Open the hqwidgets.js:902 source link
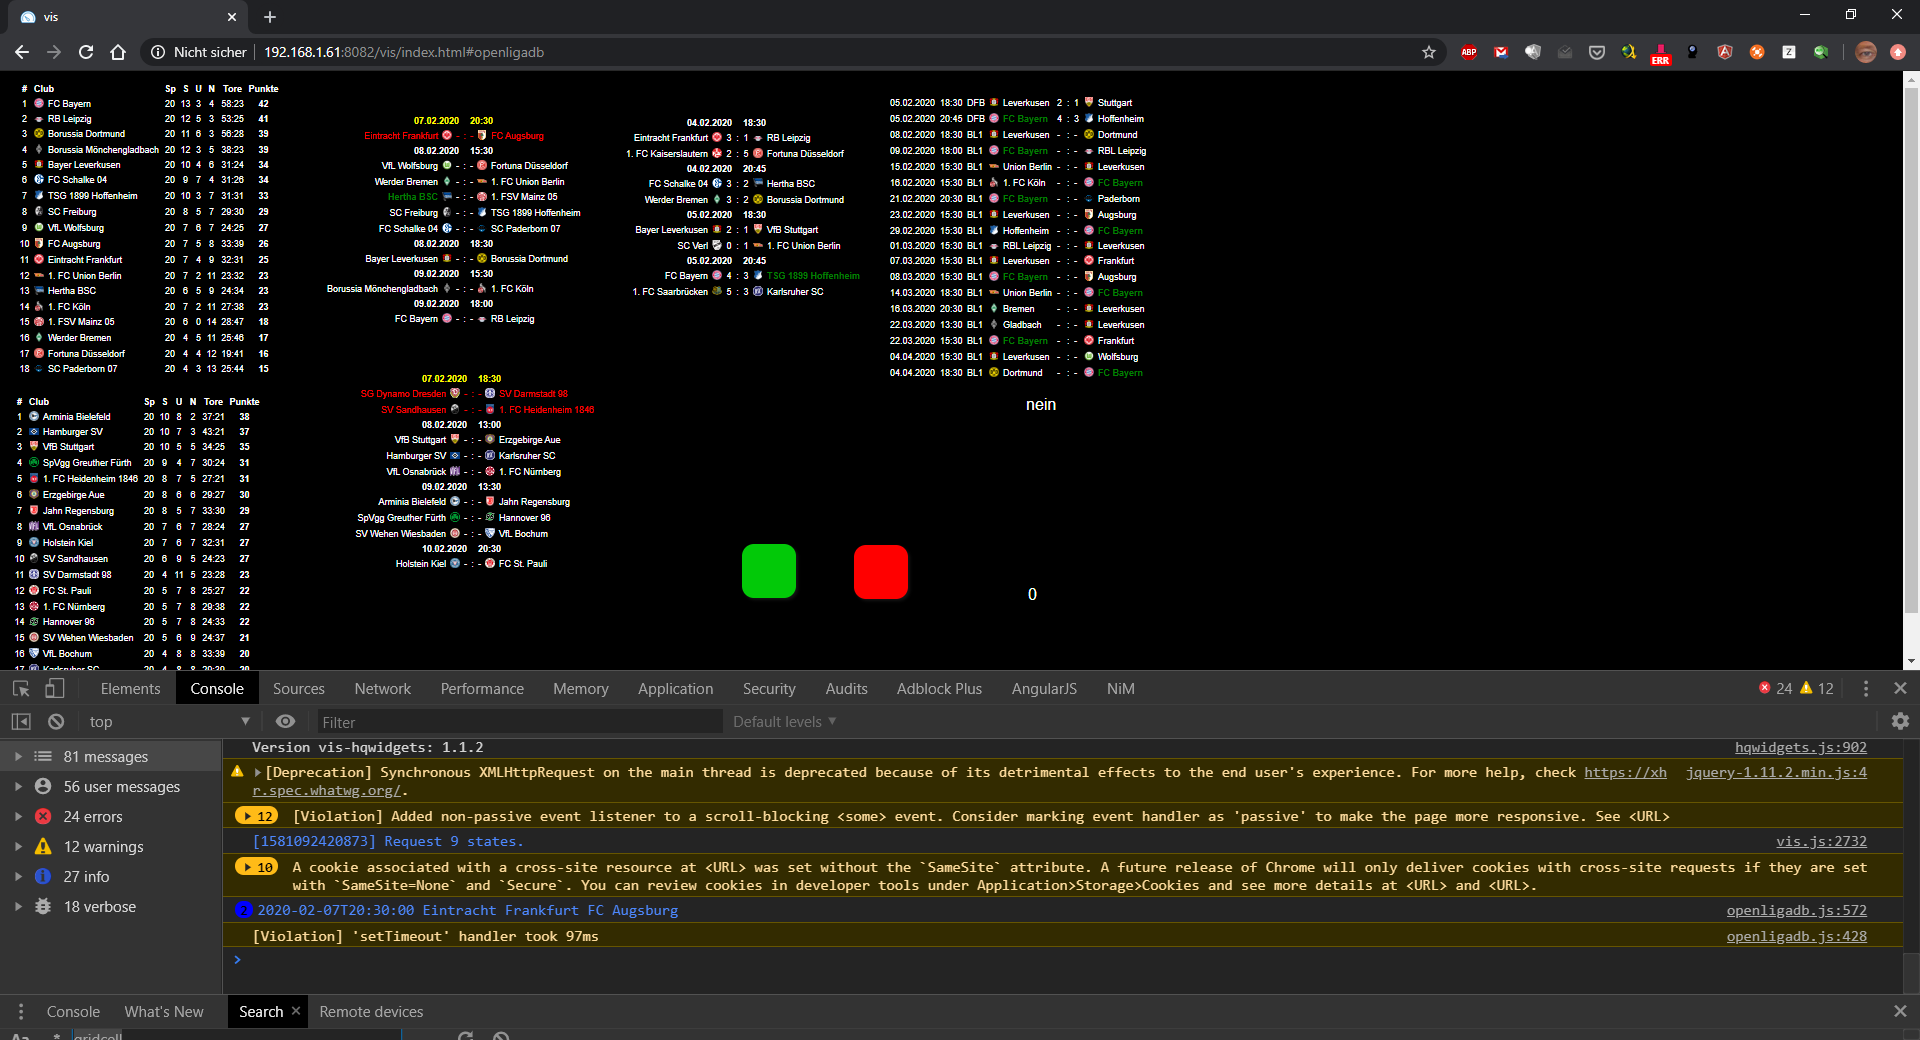The width and height of the screenshot is (1920, 1040). (x=1800, y=747)
